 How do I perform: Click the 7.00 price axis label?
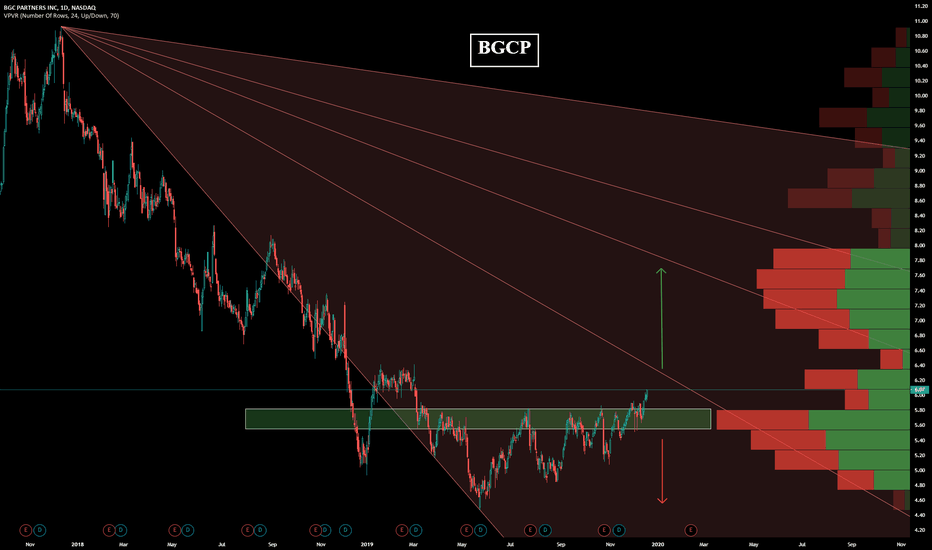tap(921, 320)
